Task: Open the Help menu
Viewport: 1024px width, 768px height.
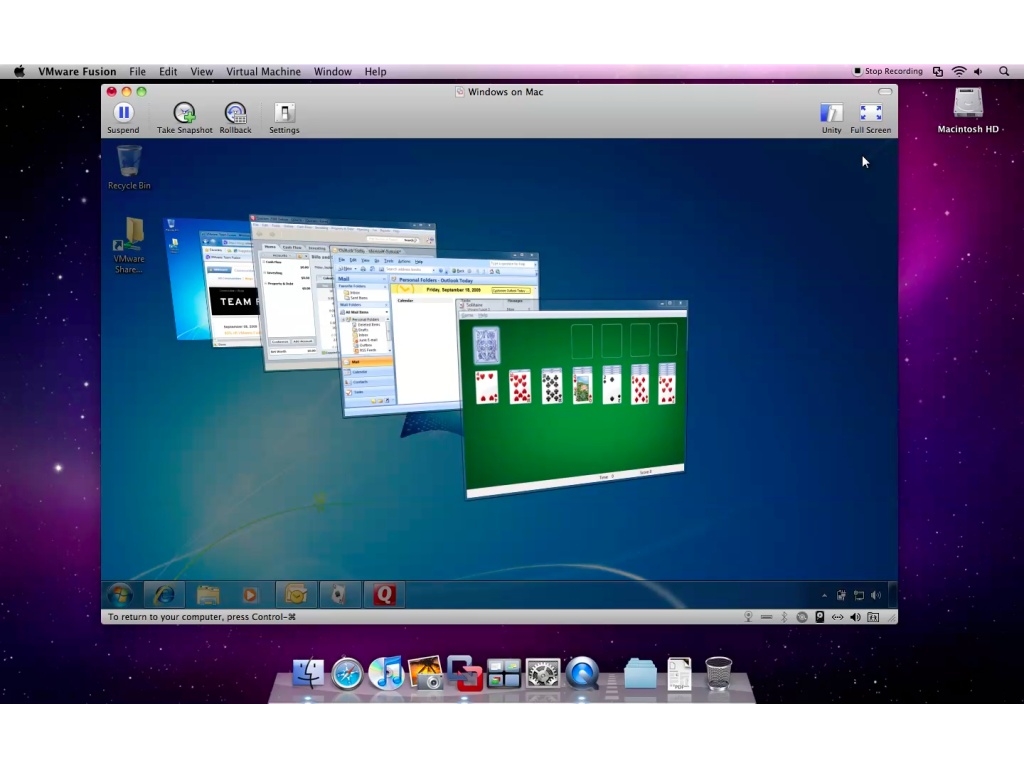Action: pyautogui.click(x=375, y=71)
